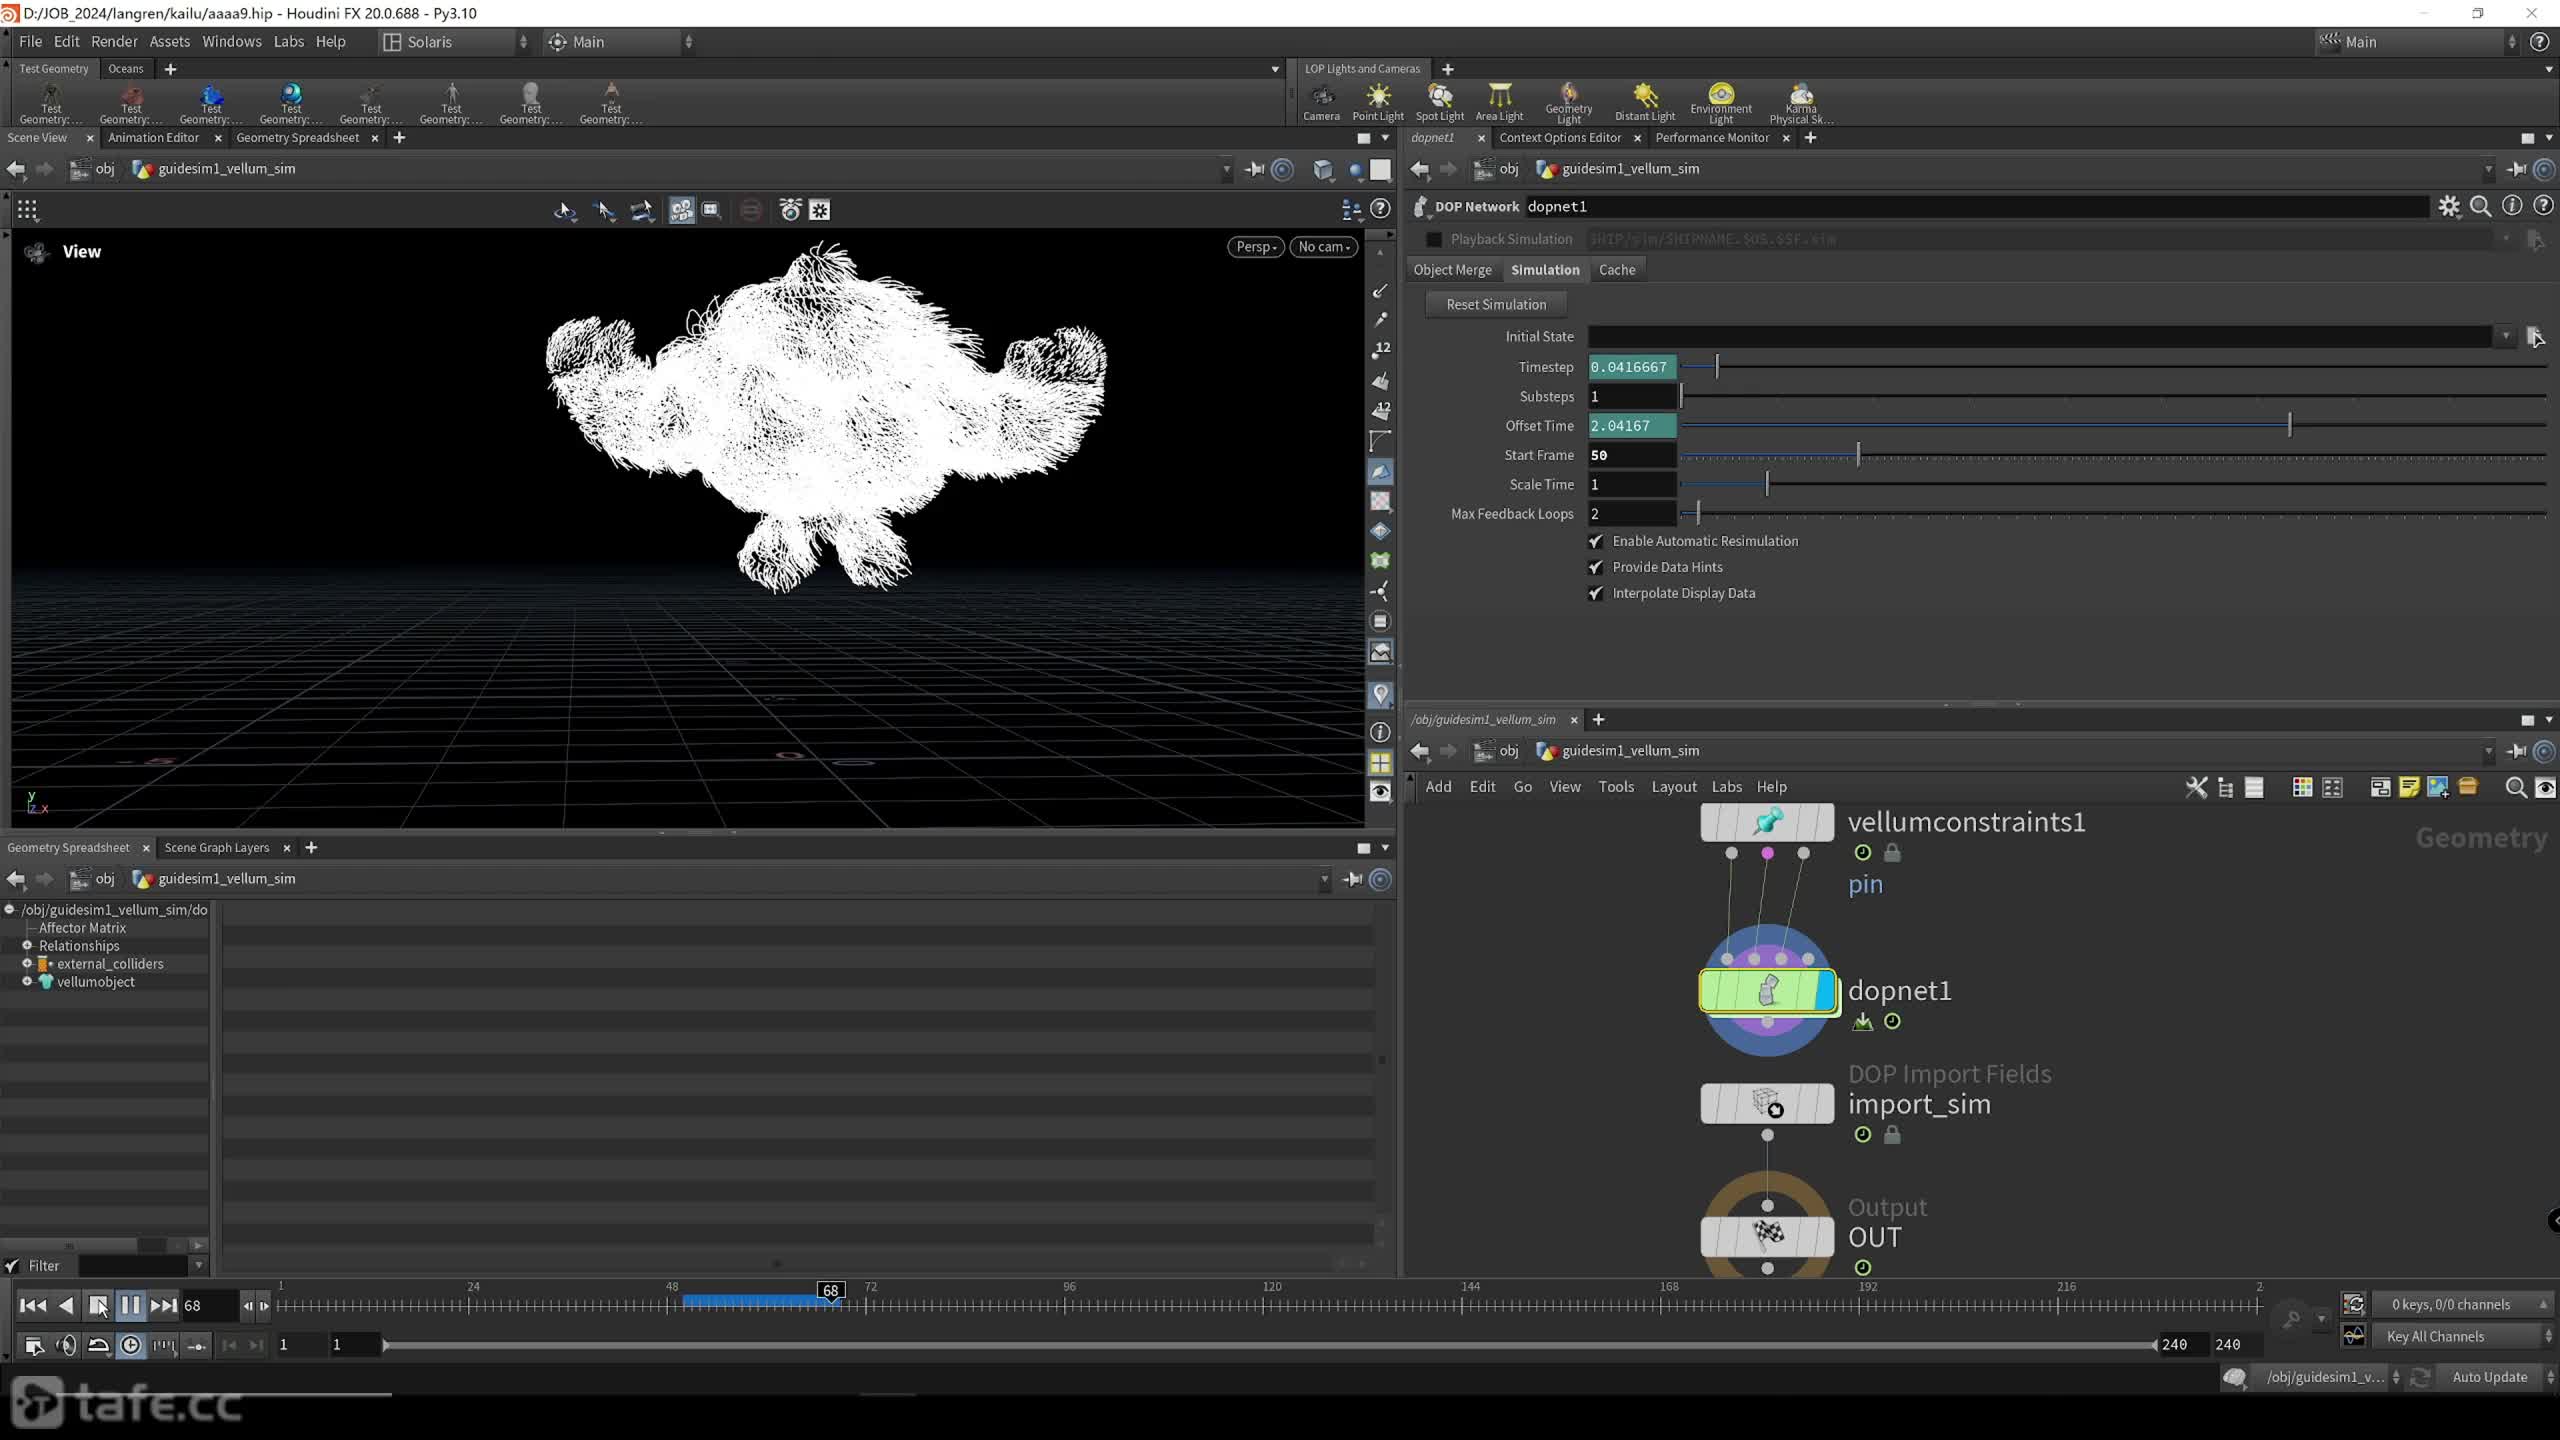Click the Substeps value field

point(1632,397)
